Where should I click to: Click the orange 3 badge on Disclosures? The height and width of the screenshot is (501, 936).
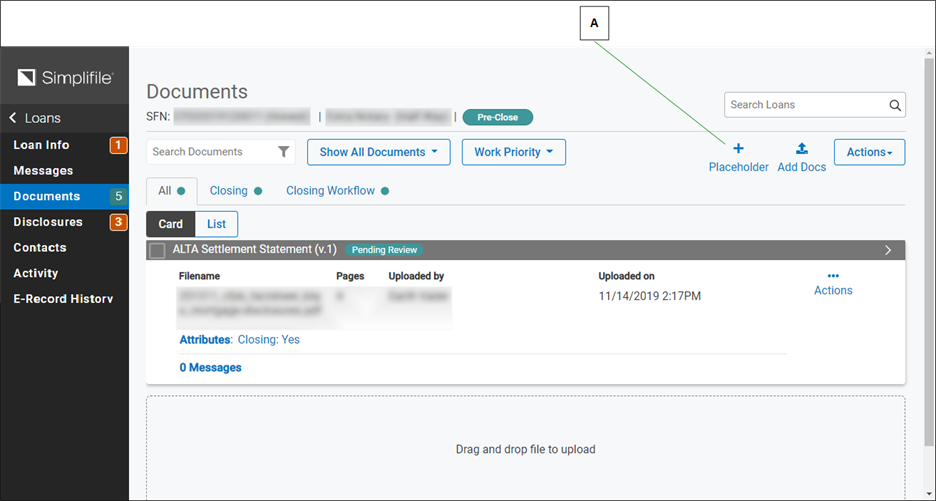click(118, 222)
